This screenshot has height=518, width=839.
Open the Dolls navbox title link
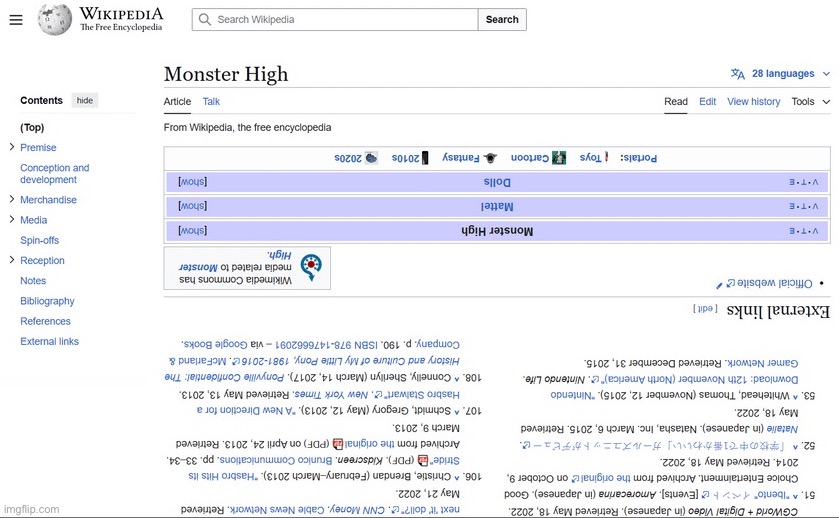click(x=497, y=182)
